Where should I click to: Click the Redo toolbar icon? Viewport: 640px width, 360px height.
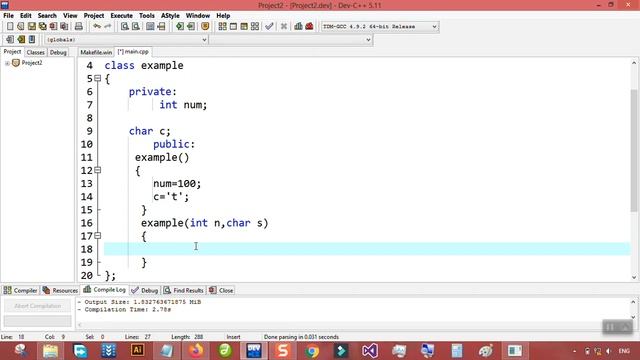tap(108, 27)
